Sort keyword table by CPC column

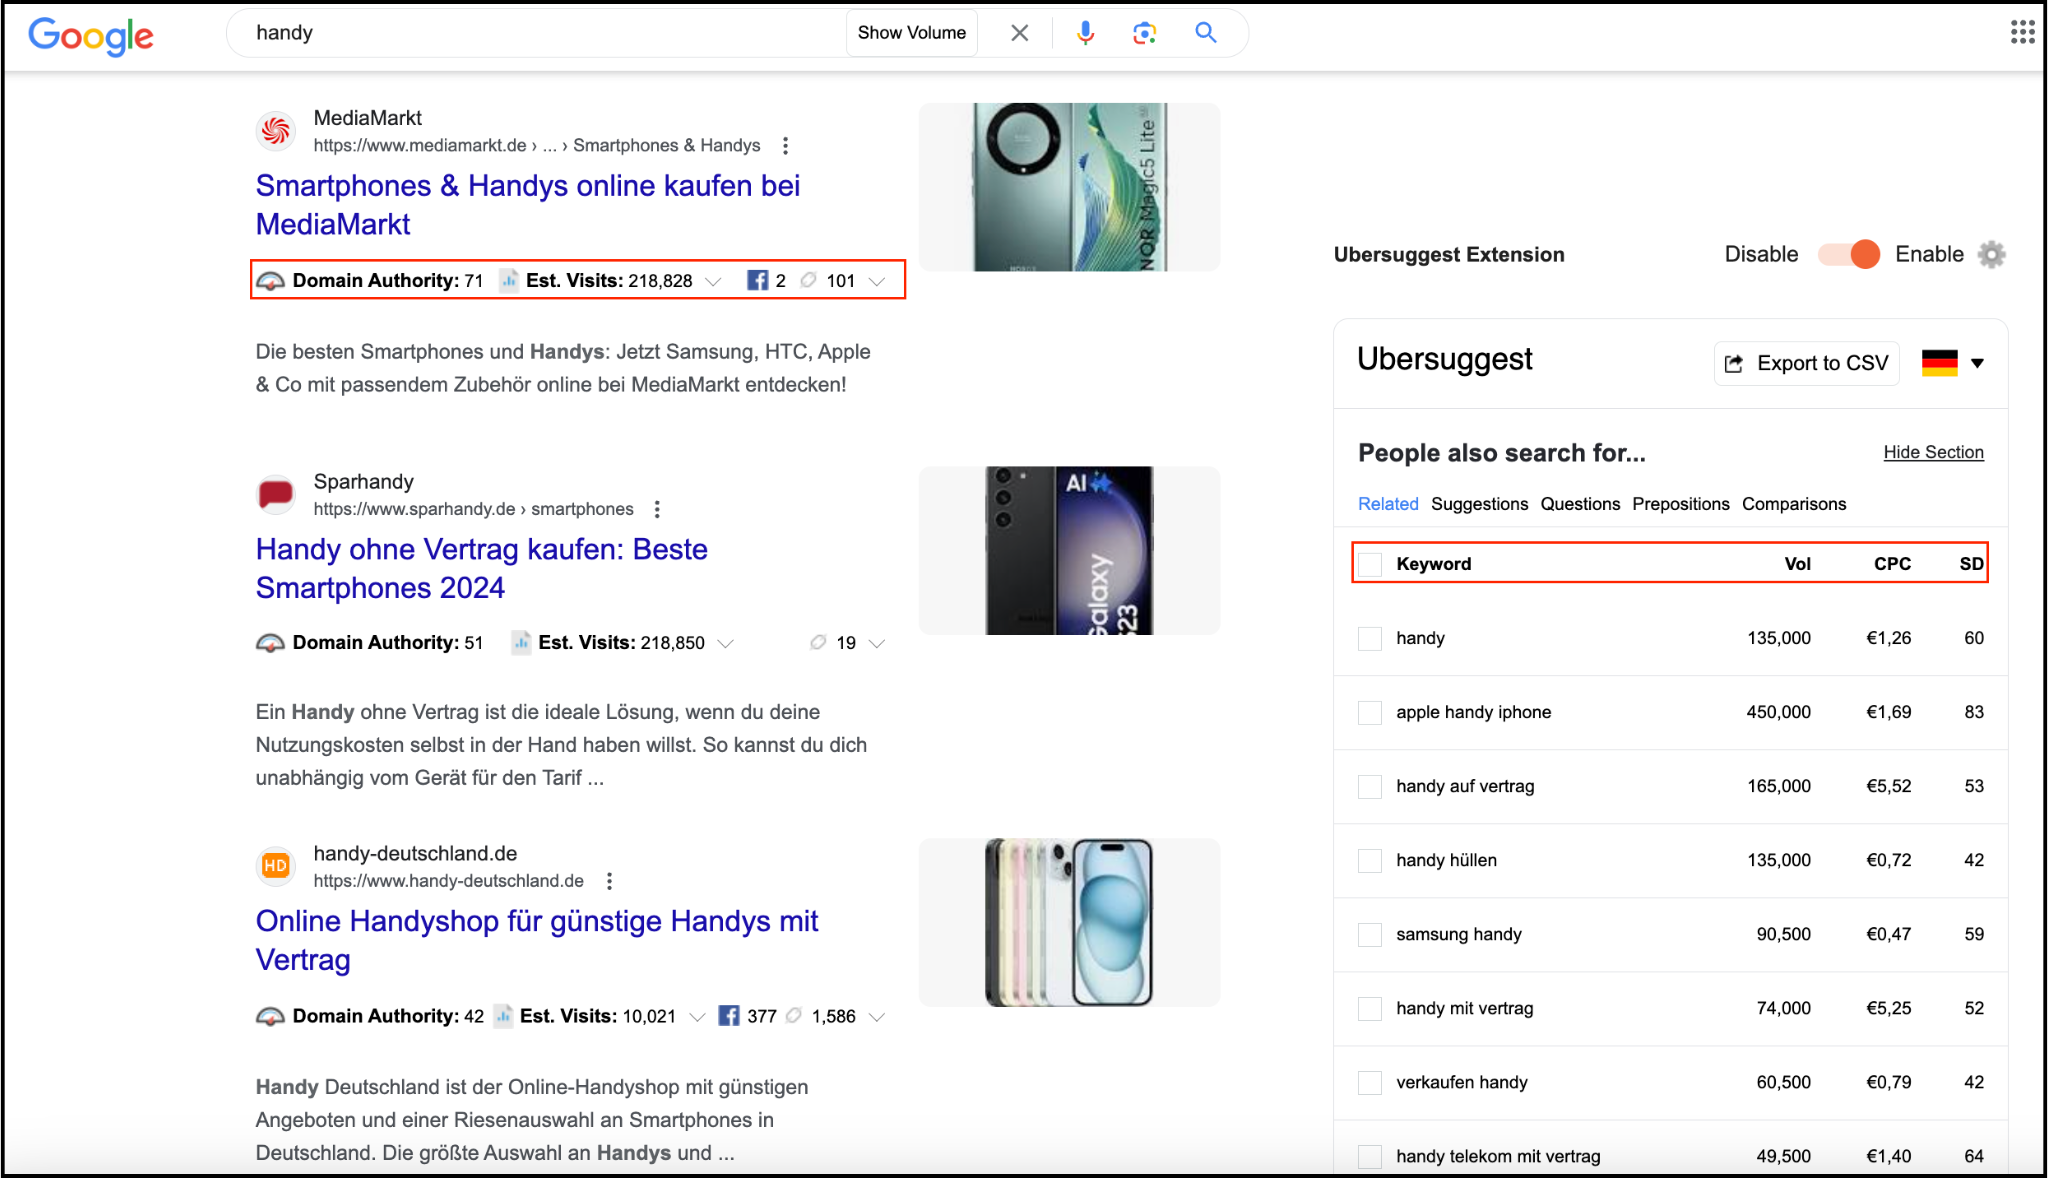point(1892,564)
